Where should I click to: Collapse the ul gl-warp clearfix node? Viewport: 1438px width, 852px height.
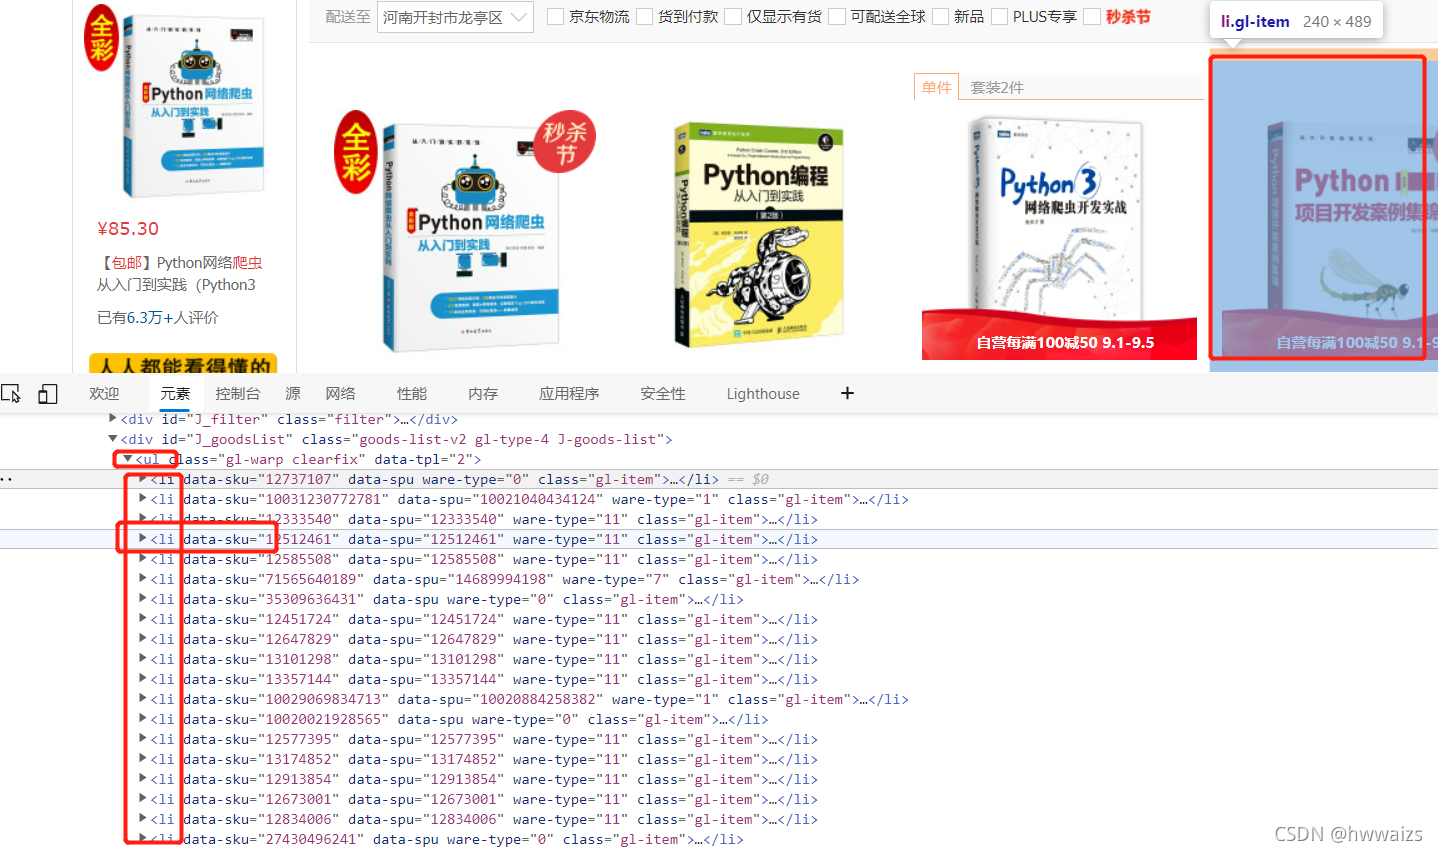128,459
